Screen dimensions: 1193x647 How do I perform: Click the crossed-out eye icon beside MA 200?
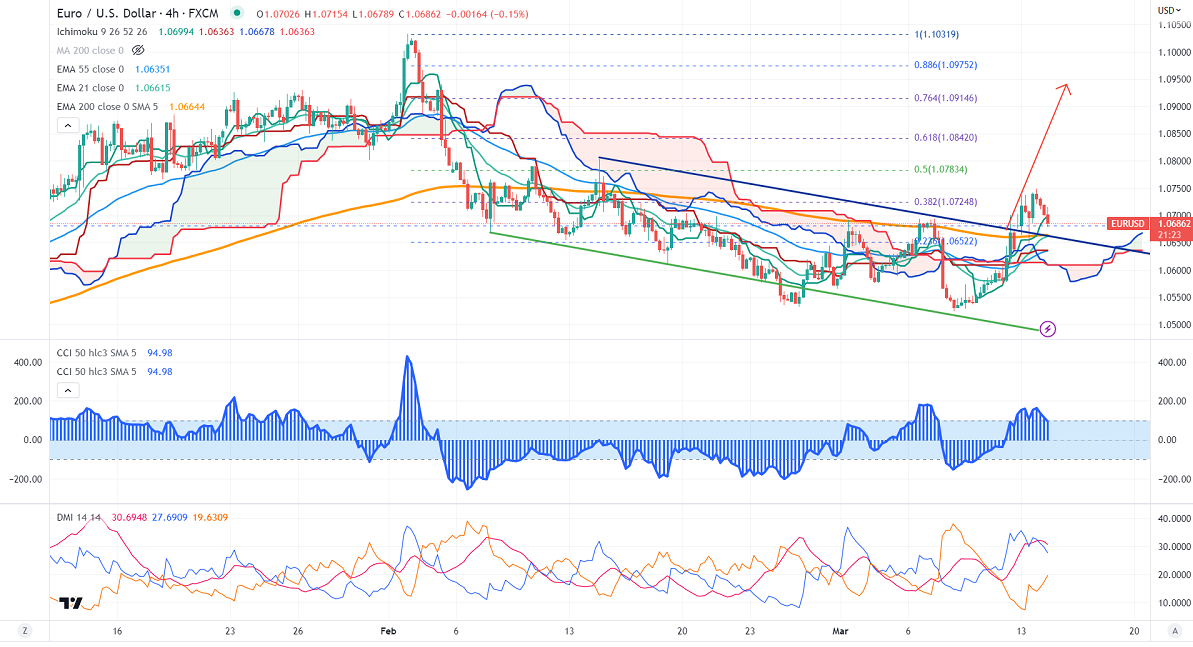138,49
